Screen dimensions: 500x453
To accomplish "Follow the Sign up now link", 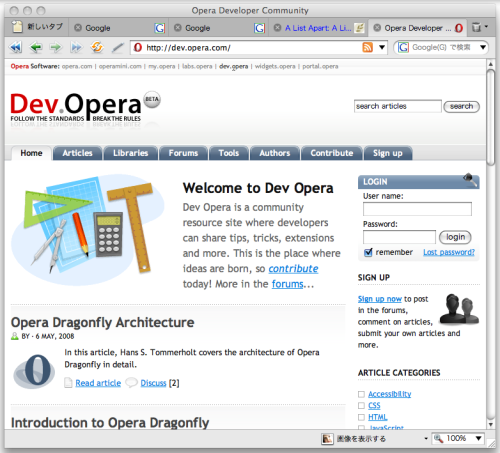I will pyautogui.click(x=380, y=299).
